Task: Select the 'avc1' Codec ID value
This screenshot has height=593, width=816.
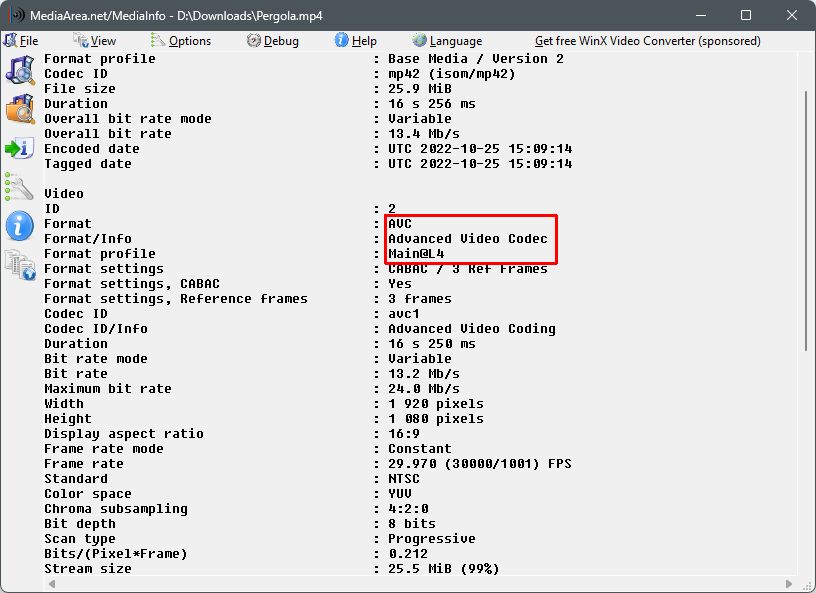Action: pos(403,314)
